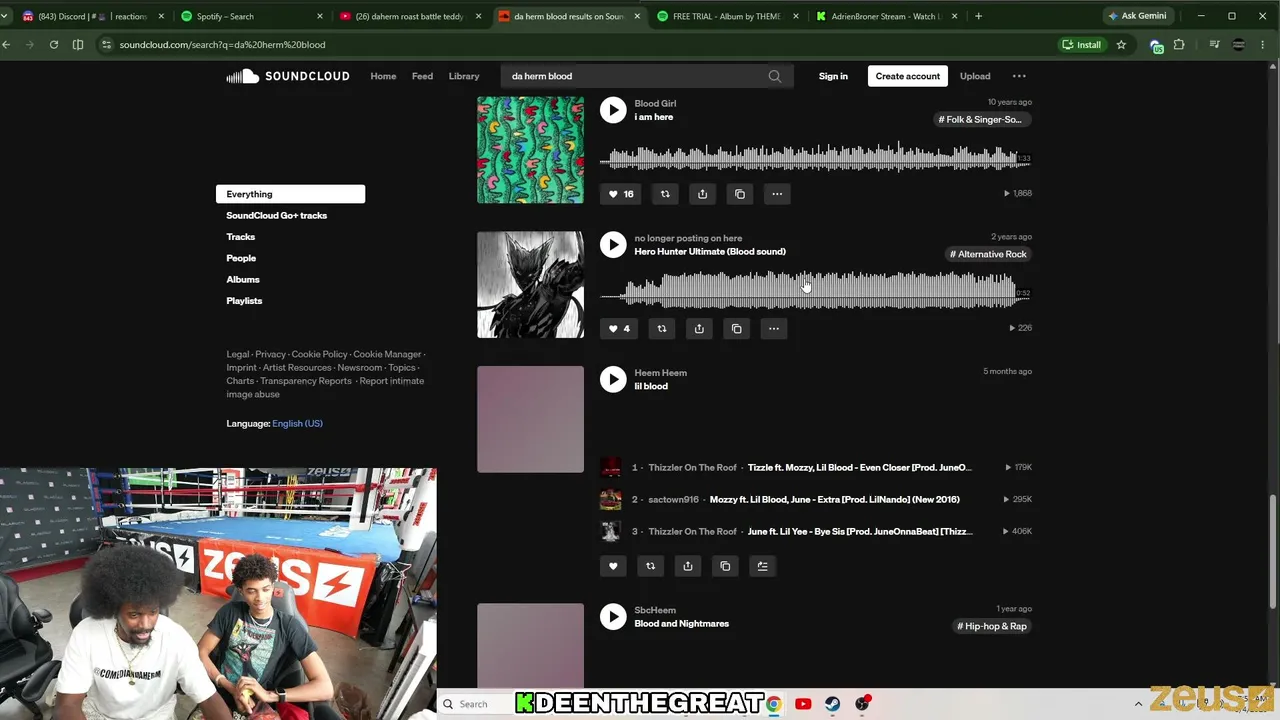
Task: Copy link for 'i am here' track
Action: pyautogui.click(x=740, y=194)
